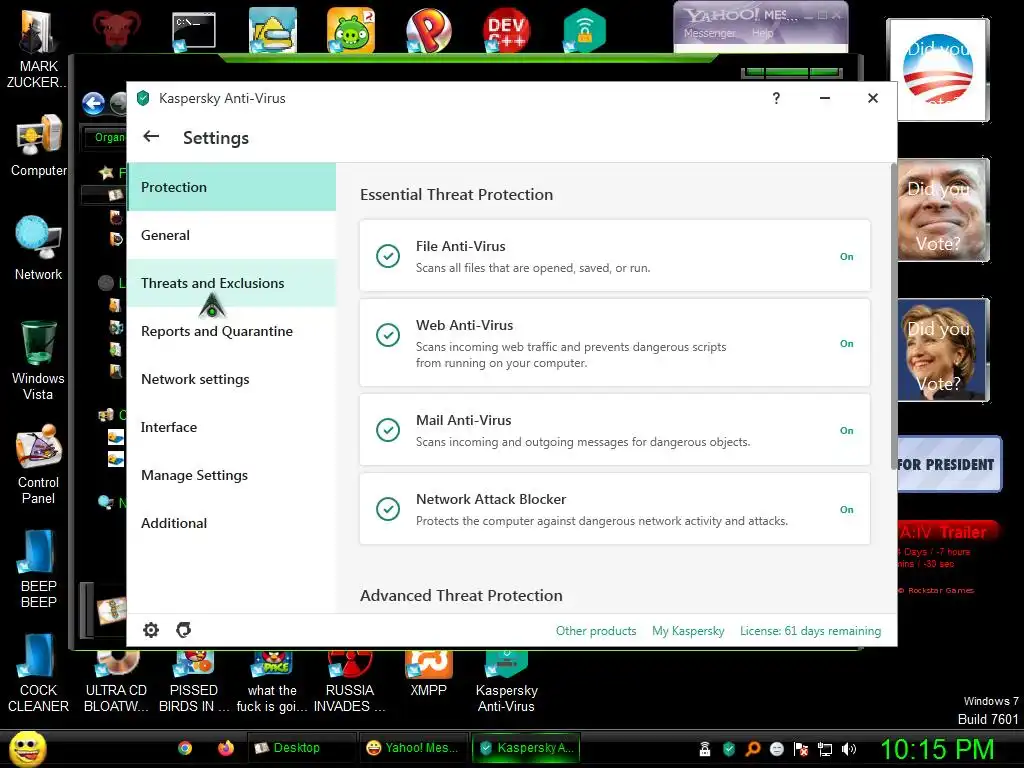Open the Peggle P ball shortcut
This screenshot has height=768, width=1024.
coord(428,30)
